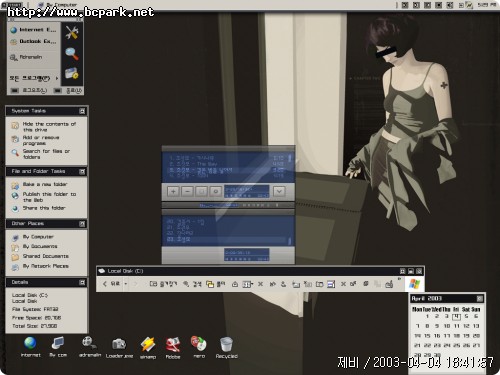Expand 모든 프로그램 (All Programs) submenu
The height and width of the screenshot is (375, 500).
(x=33, y=78)
